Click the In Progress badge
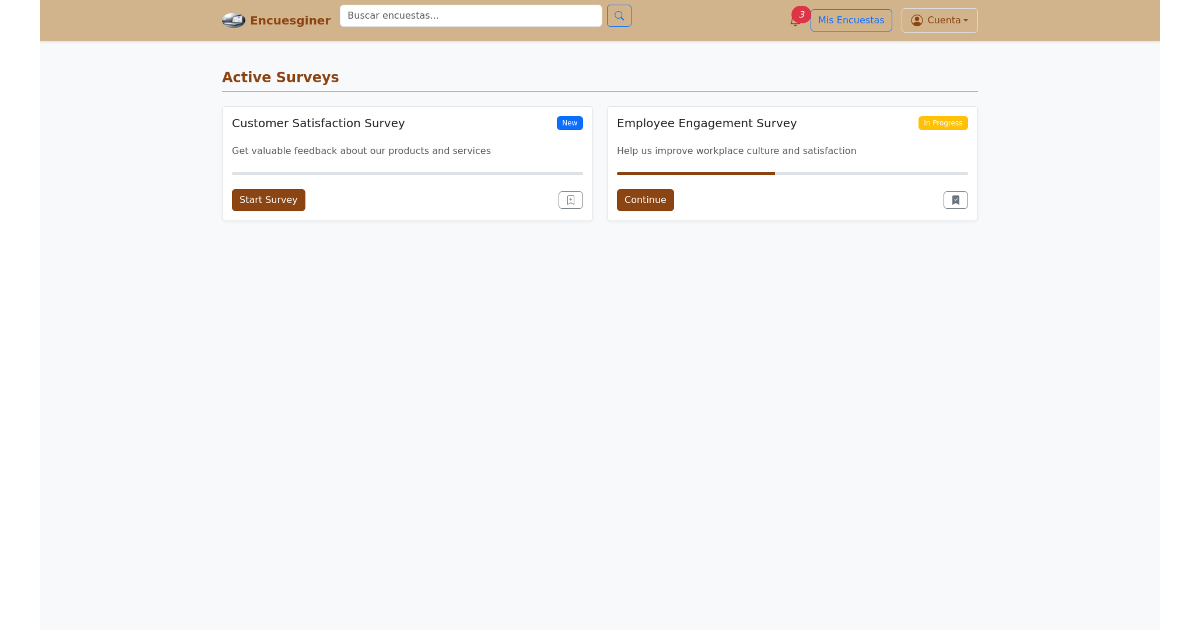Image resolution: width=1200 pixels, height=630 pixels. tap(943, 122)
